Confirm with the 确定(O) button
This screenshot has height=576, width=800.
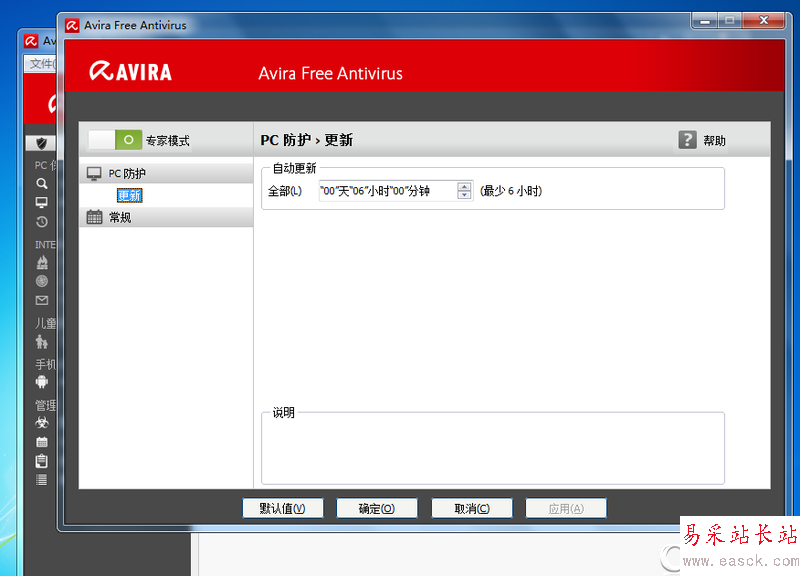click(377, 508)
